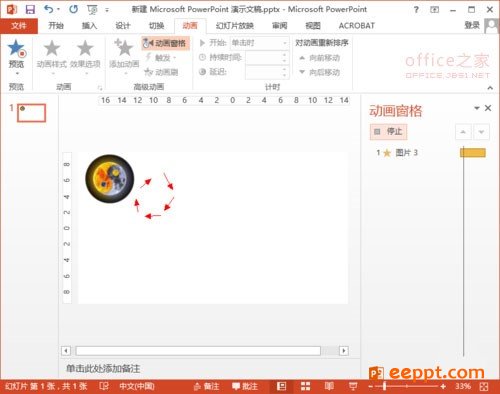Viewport: 500px width, 394px height.
Task: Click the zoom slider handle
Action: pos(384,386)
